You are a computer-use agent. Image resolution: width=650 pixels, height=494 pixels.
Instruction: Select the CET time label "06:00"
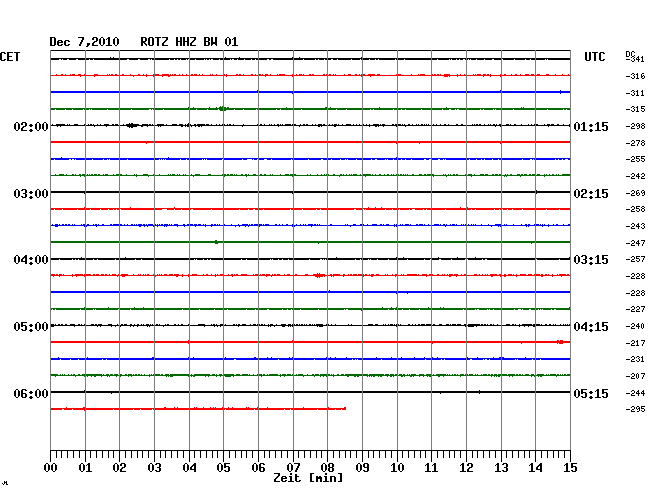[31, 393]
